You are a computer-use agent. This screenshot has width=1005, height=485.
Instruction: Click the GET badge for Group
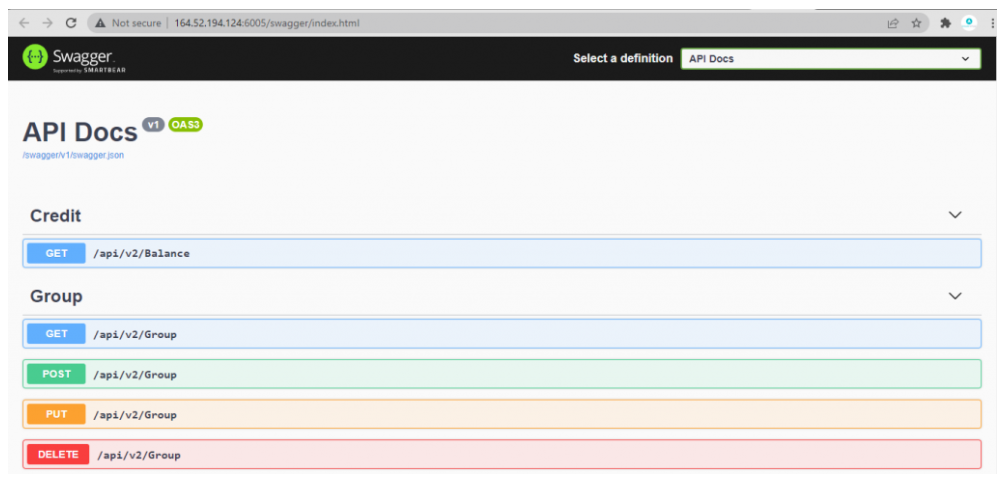click(x=56, y=334)
